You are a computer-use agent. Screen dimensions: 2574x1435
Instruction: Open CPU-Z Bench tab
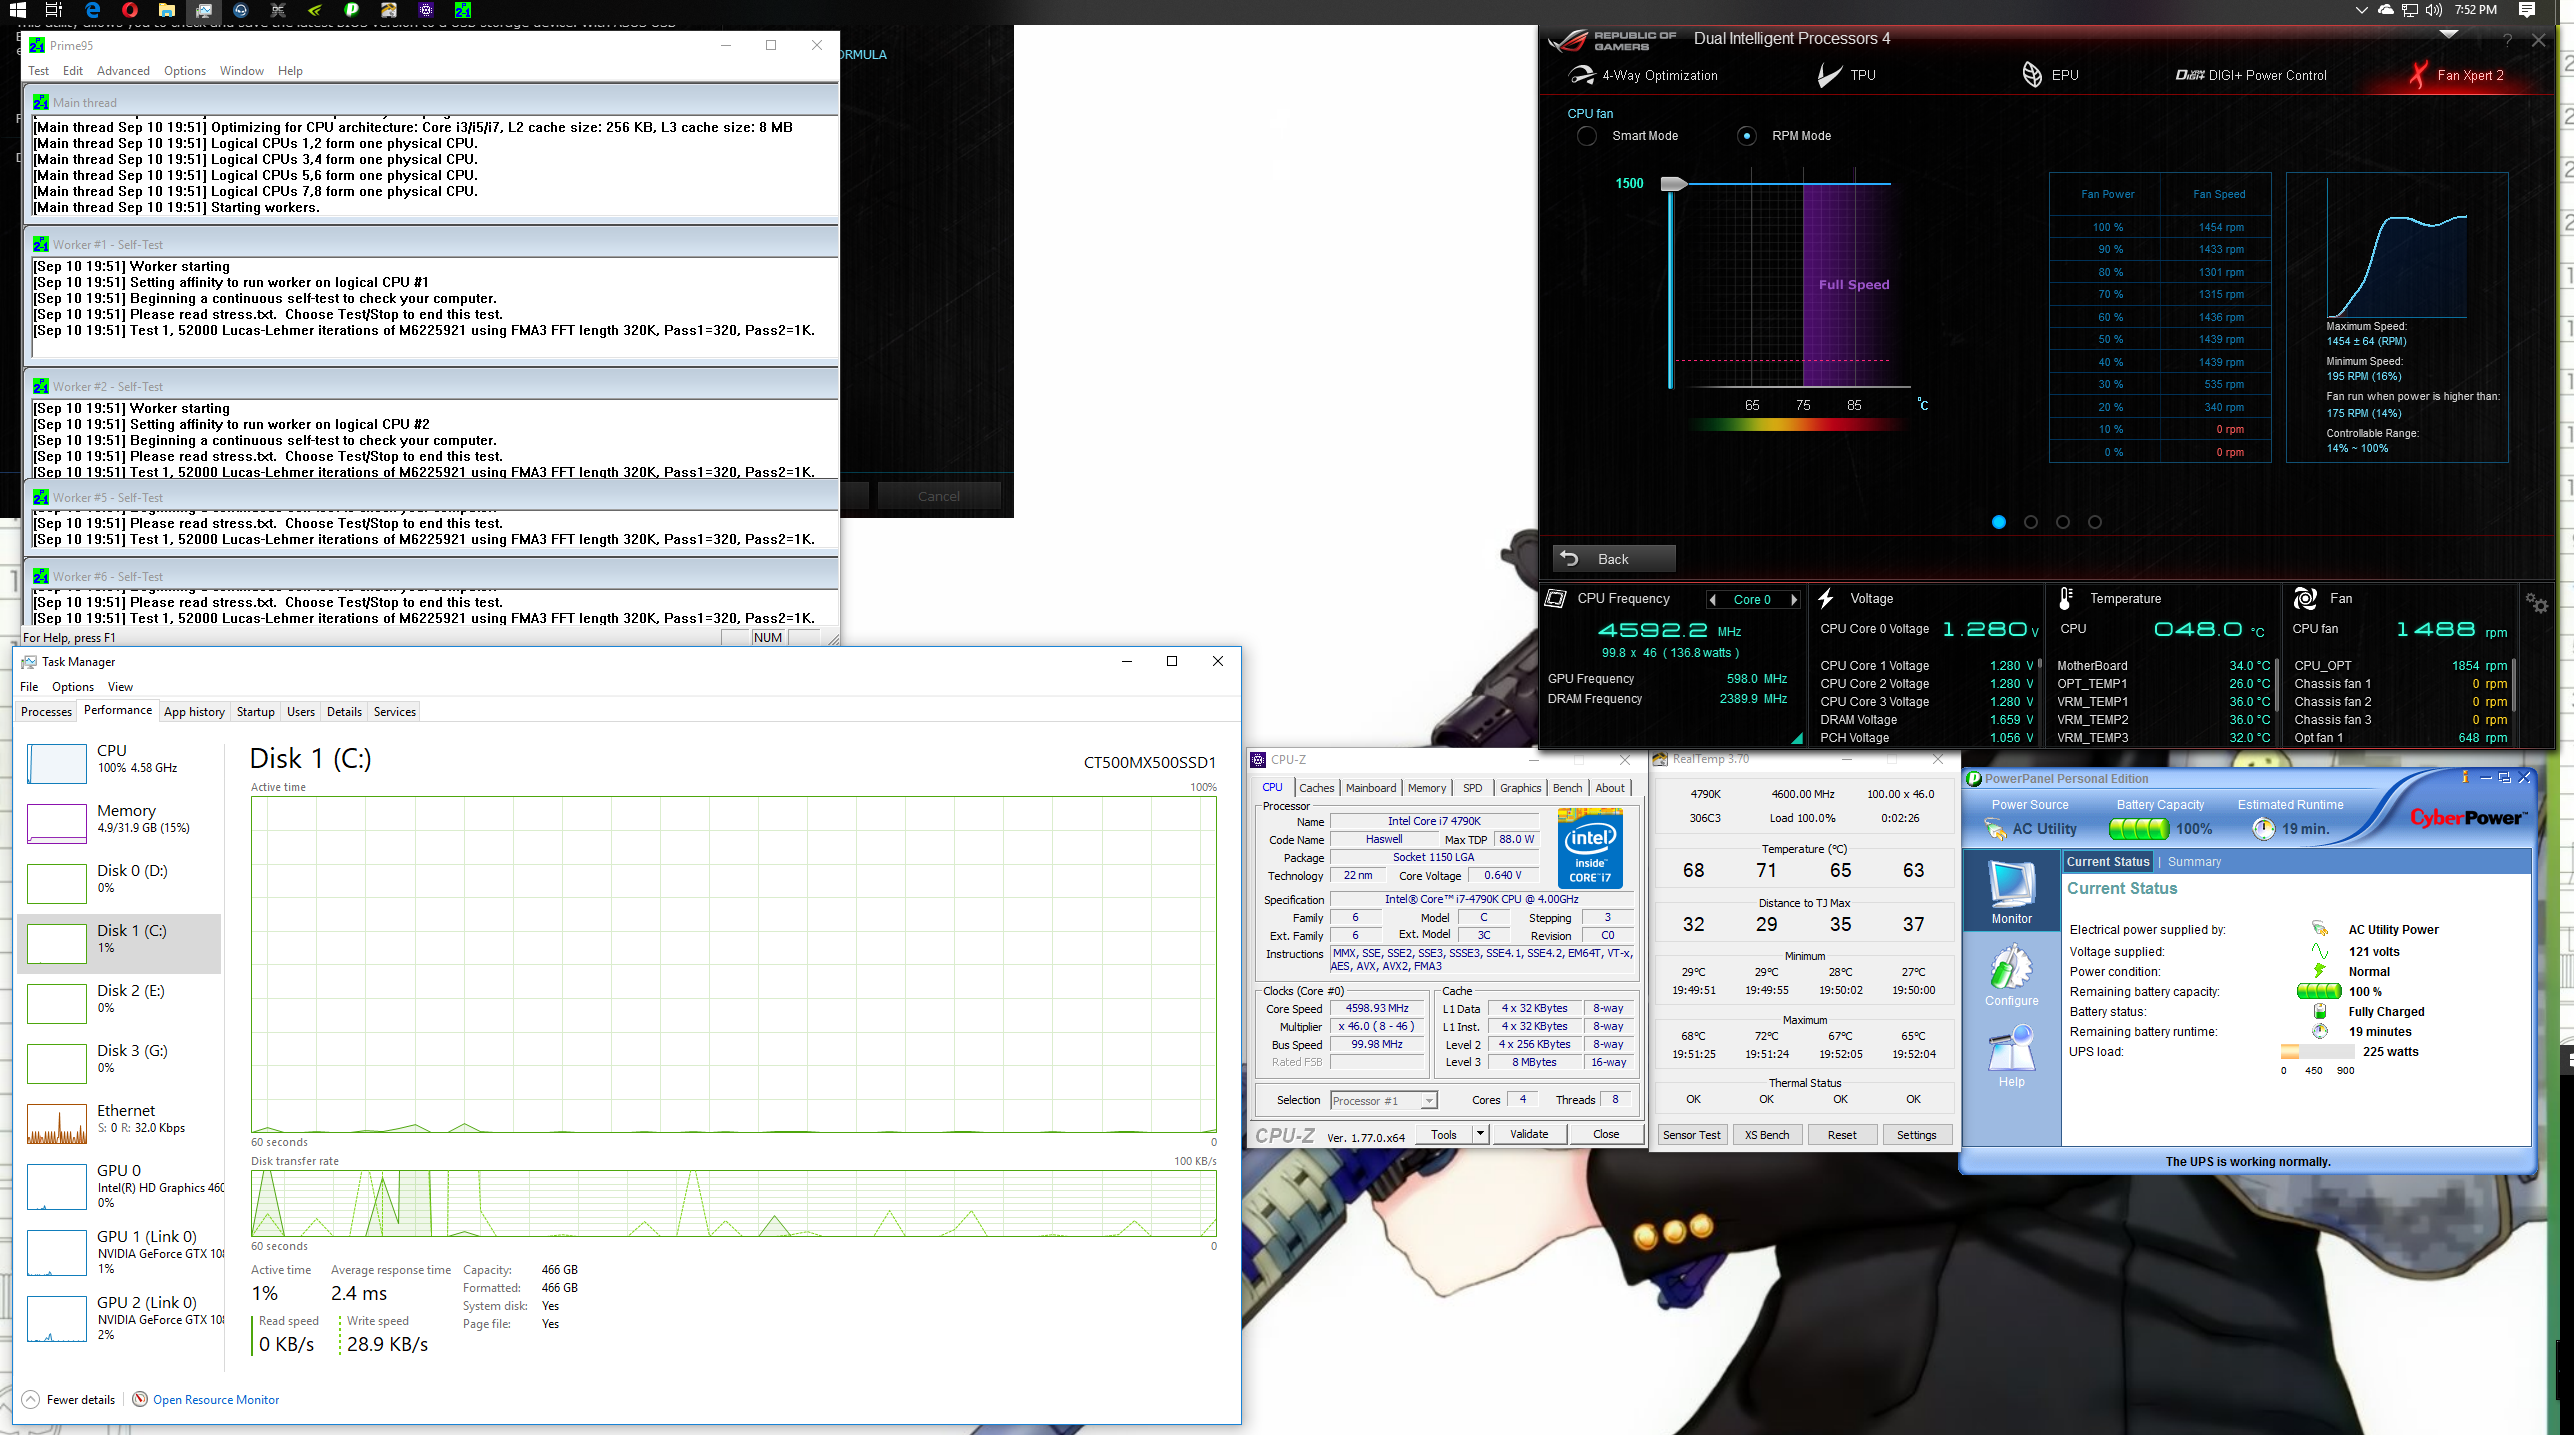1567,788
